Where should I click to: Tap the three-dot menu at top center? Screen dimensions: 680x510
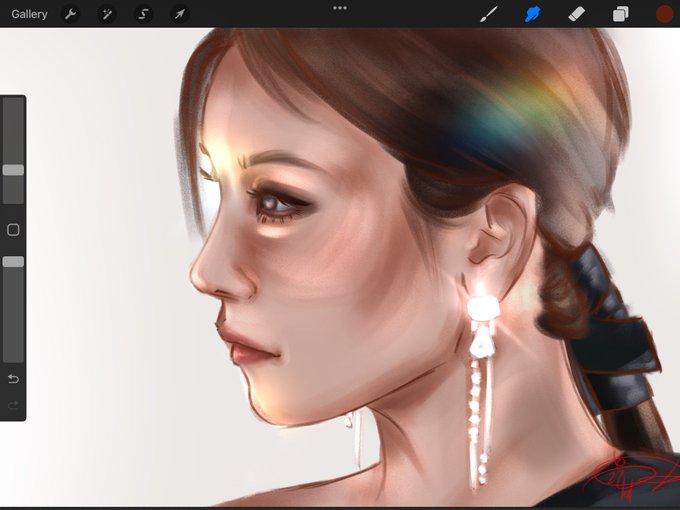tap(340, 8)
